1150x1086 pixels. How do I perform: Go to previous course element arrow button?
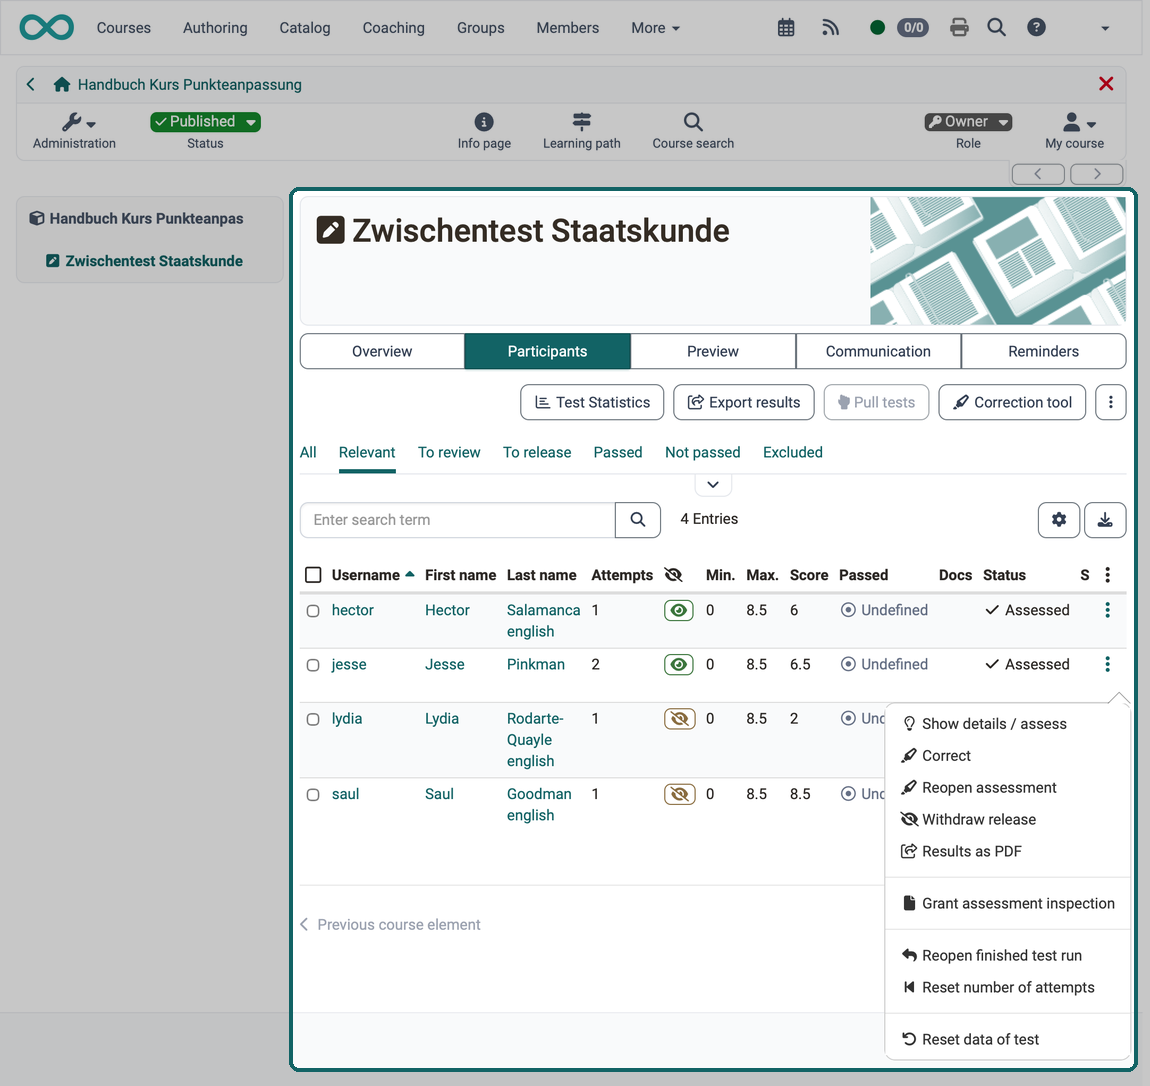(x=1038, y=174)
